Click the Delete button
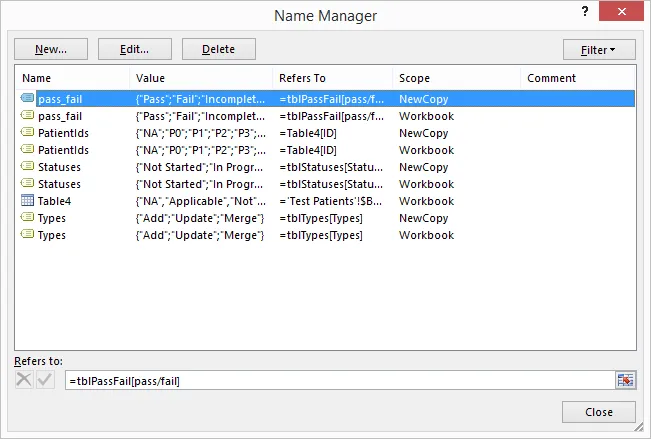The image size is (651, 439). (x=219, y=49)
